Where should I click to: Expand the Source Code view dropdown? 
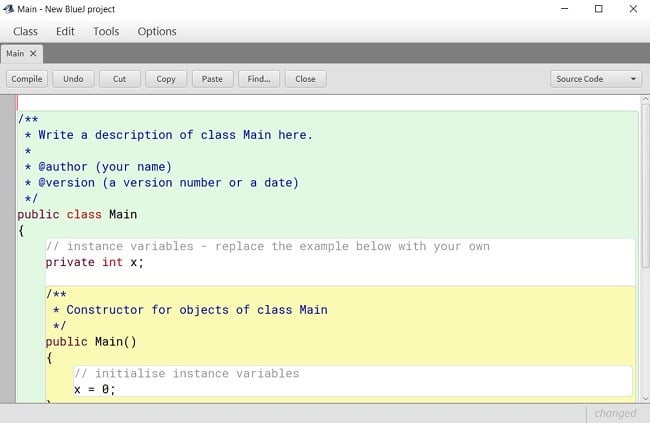tap(596, 79)
